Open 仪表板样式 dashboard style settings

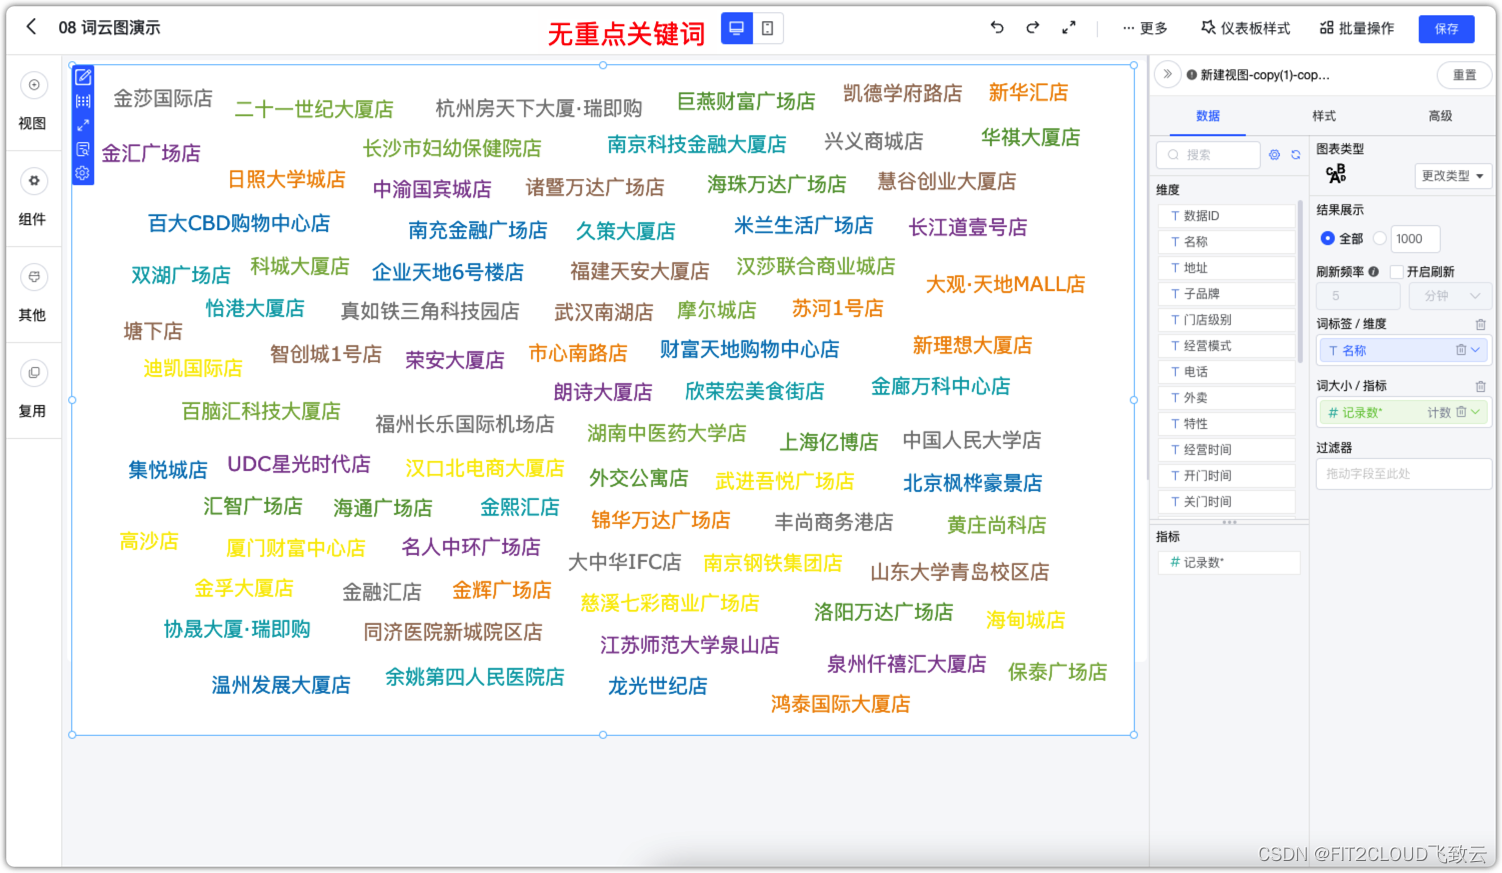click(1246, 28)
